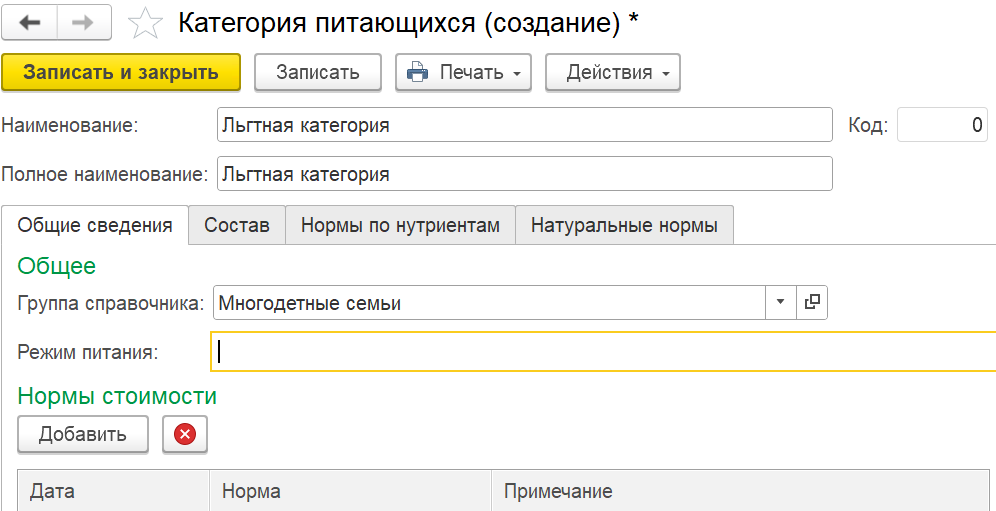Open the Действия dropdown menu

[612, 73]
